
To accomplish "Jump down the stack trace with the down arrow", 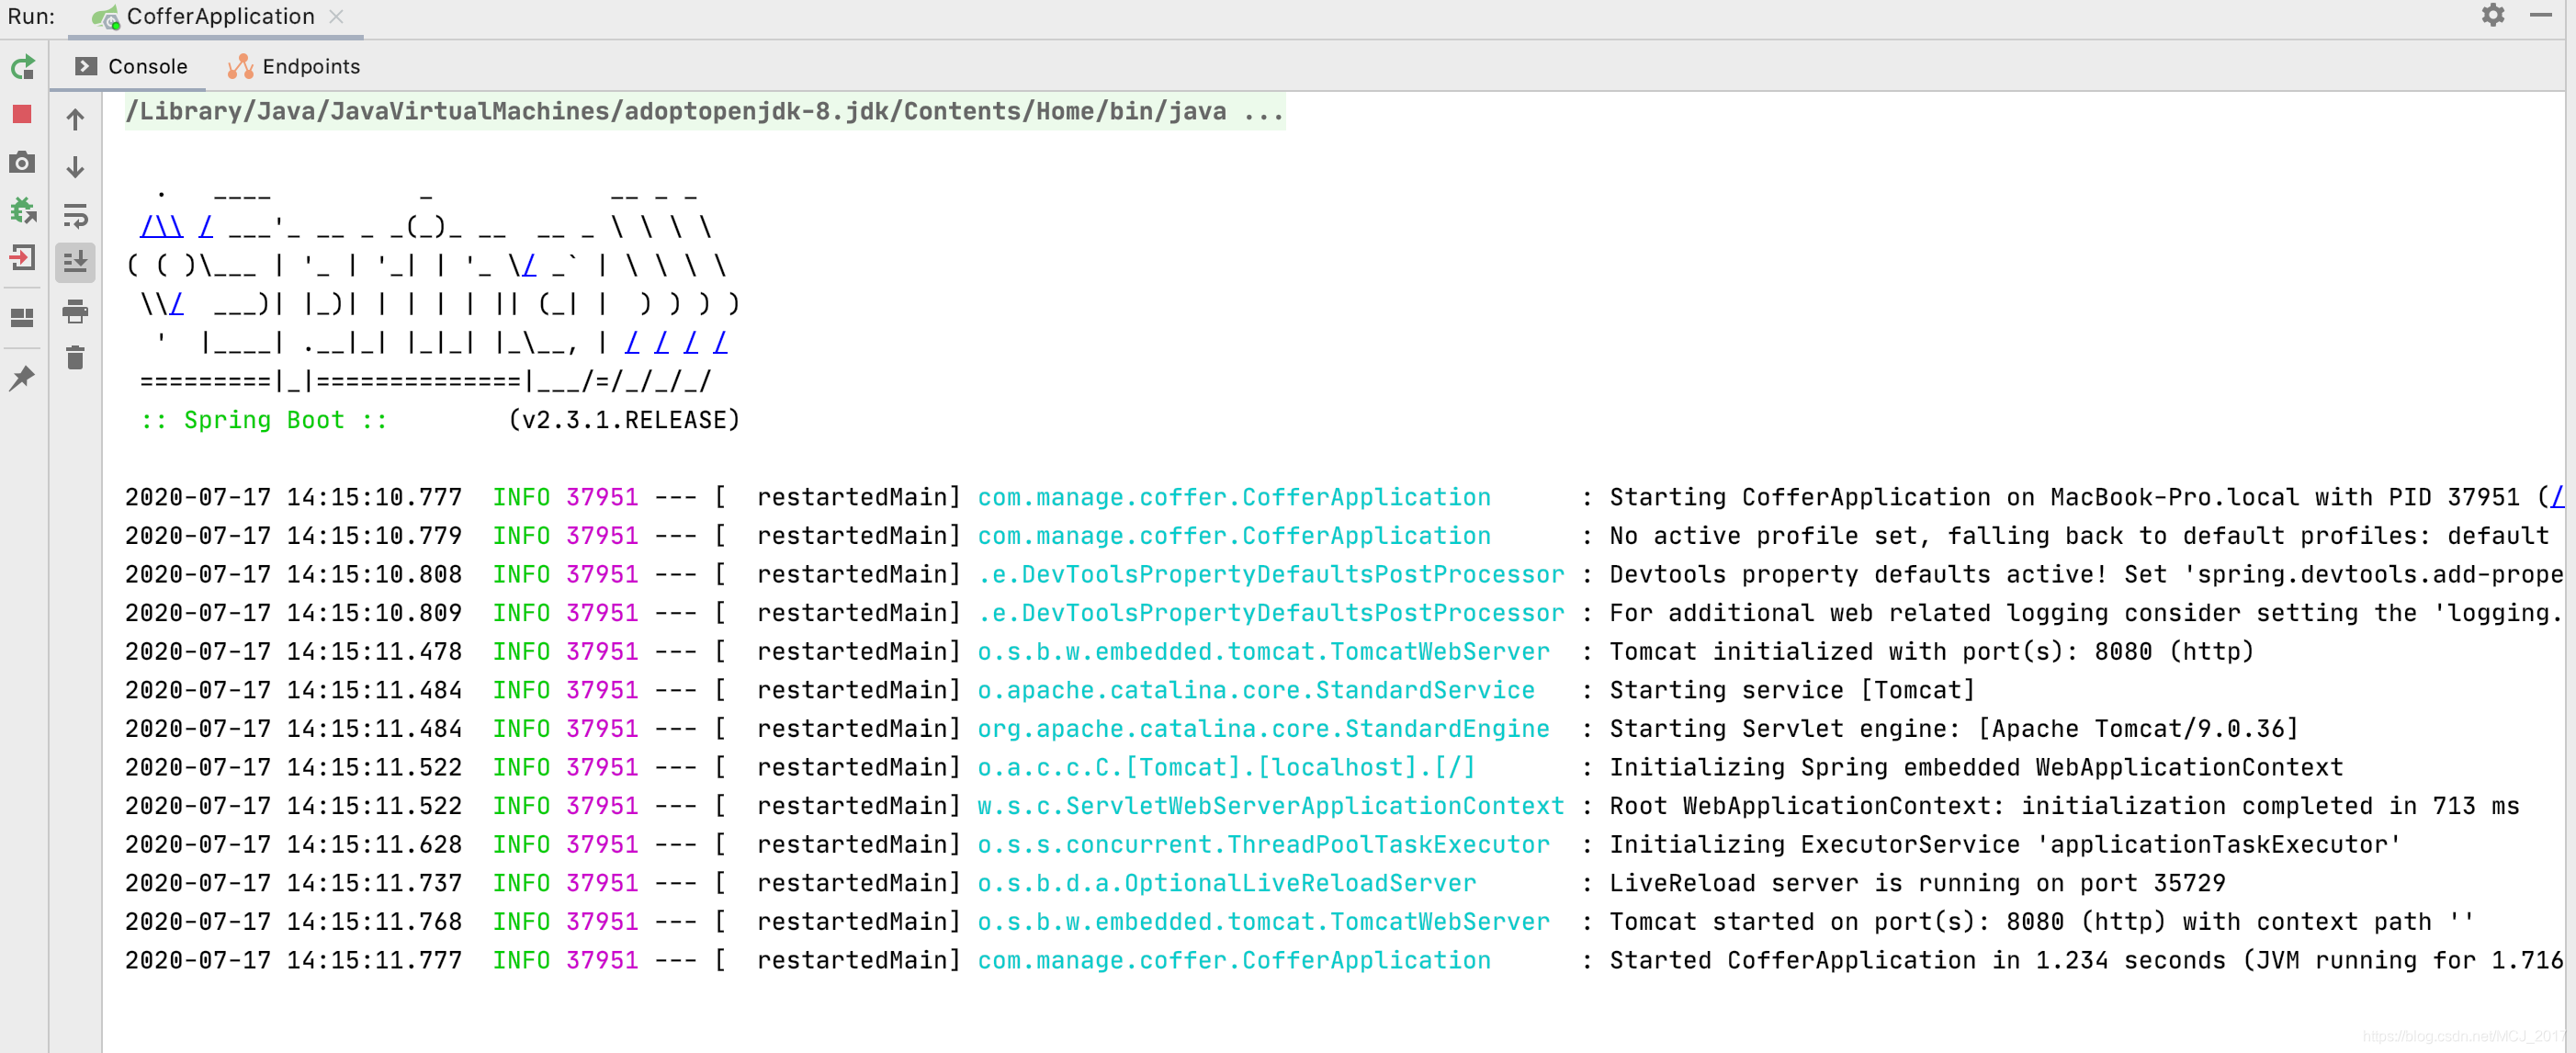I will pos(75,167).
